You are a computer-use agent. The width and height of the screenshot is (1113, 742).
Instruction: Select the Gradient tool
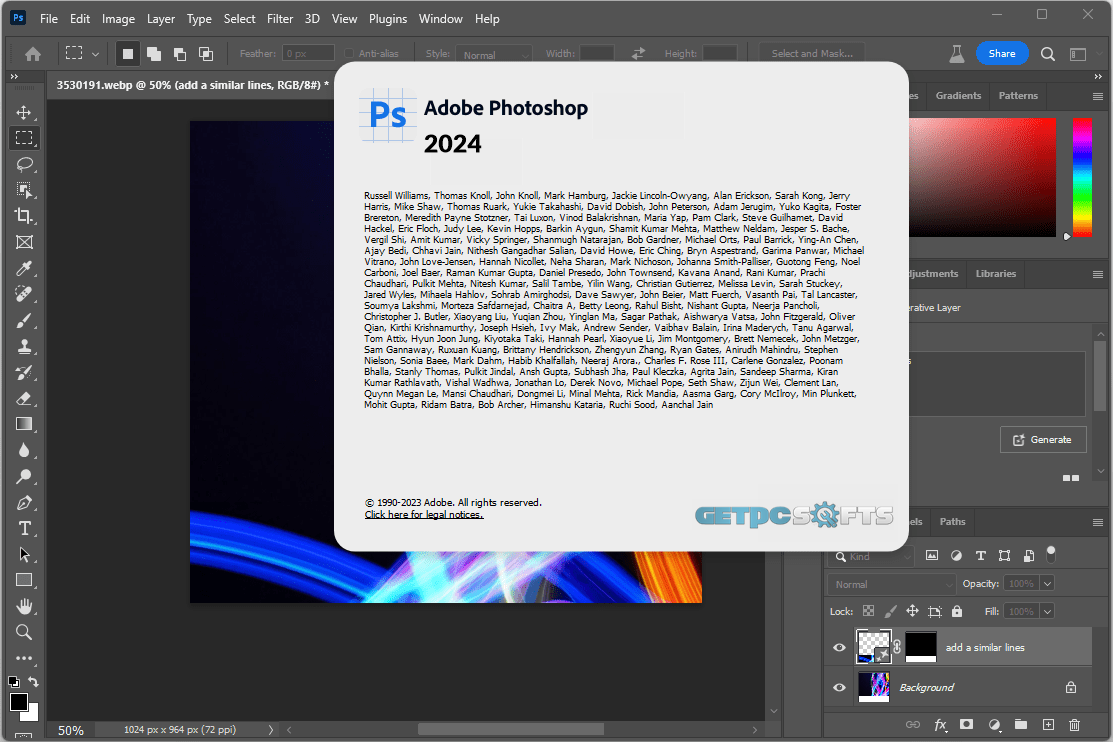[x=24, y=424]
